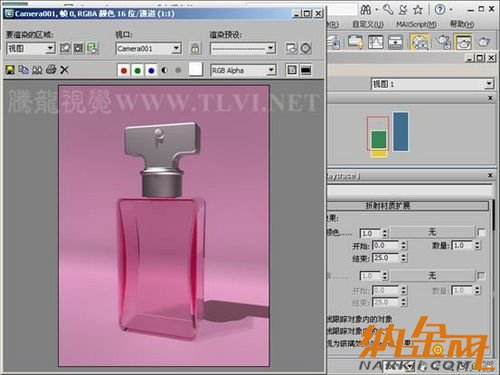This screenshot has height=375, width=500.
Task: Close the material parameter panel X
Action: click(x=490, y=175)
